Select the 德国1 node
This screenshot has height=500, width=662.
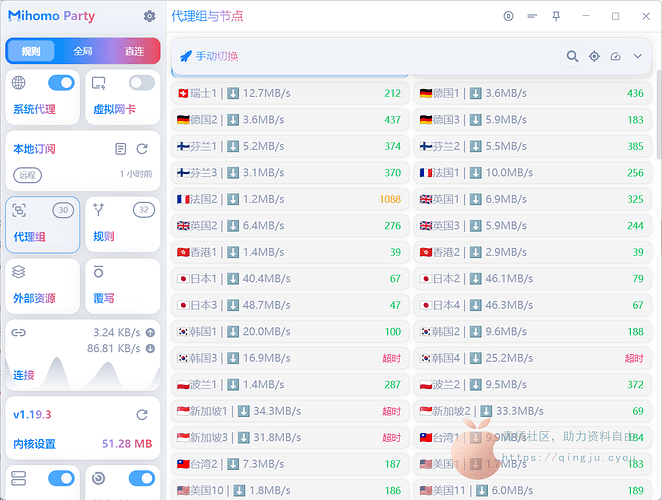point(532,93)
